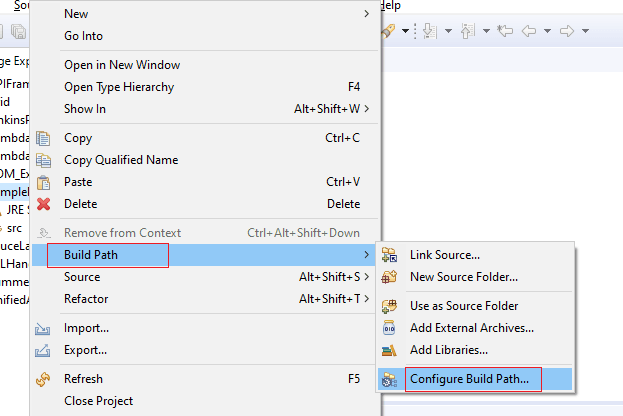Click the Add External Archives jar icon
The width and height of the screenshot is (623, 416).
click(x=390, y=328)
